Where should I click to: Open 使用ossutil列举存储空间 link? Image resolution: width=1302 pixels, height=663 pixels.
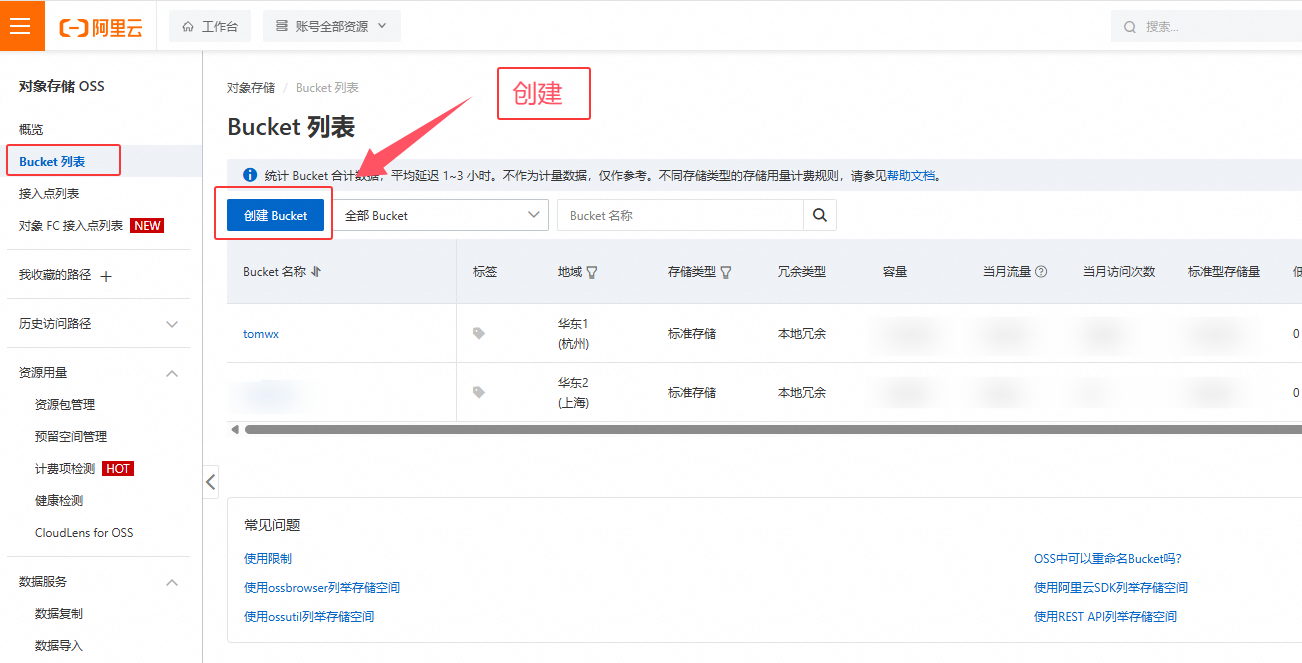[309, 617]
